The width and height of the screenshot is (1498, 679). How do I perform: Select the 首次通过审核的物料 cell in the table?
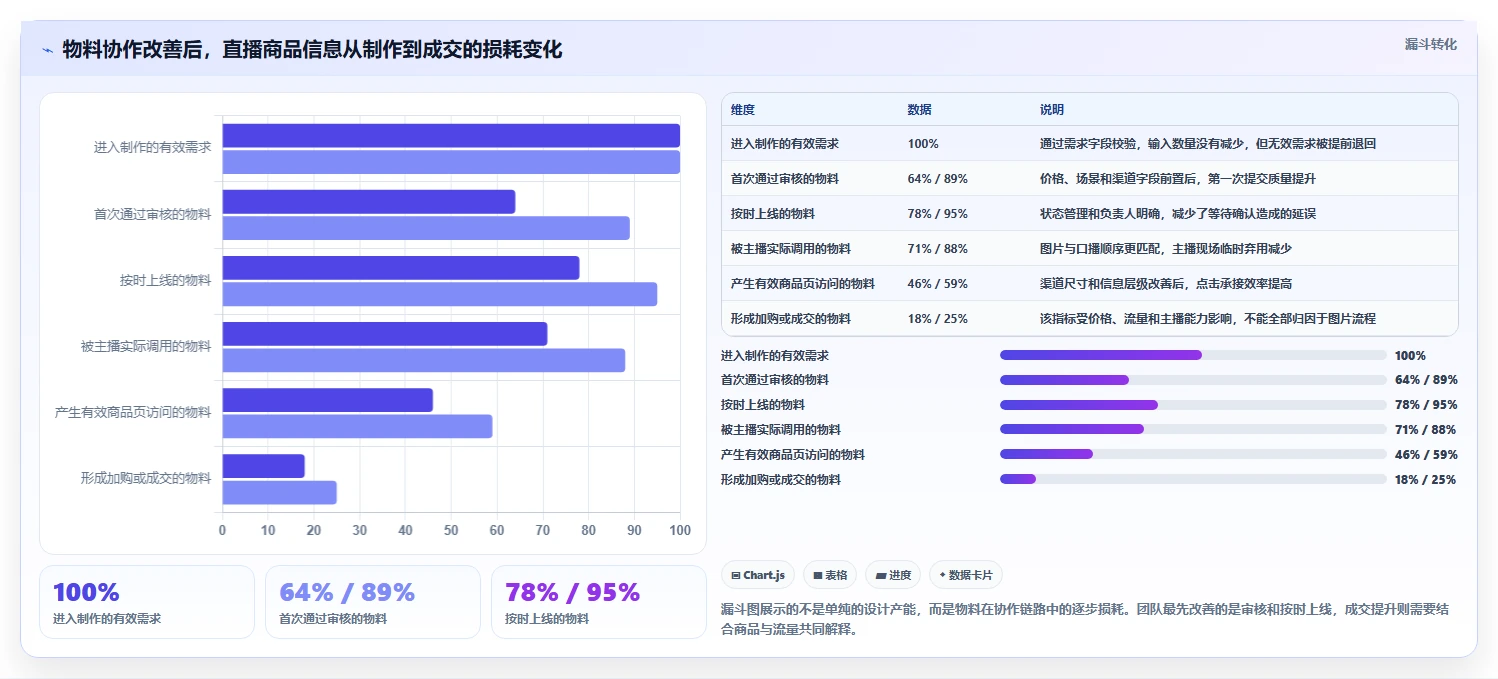[785, 179]
